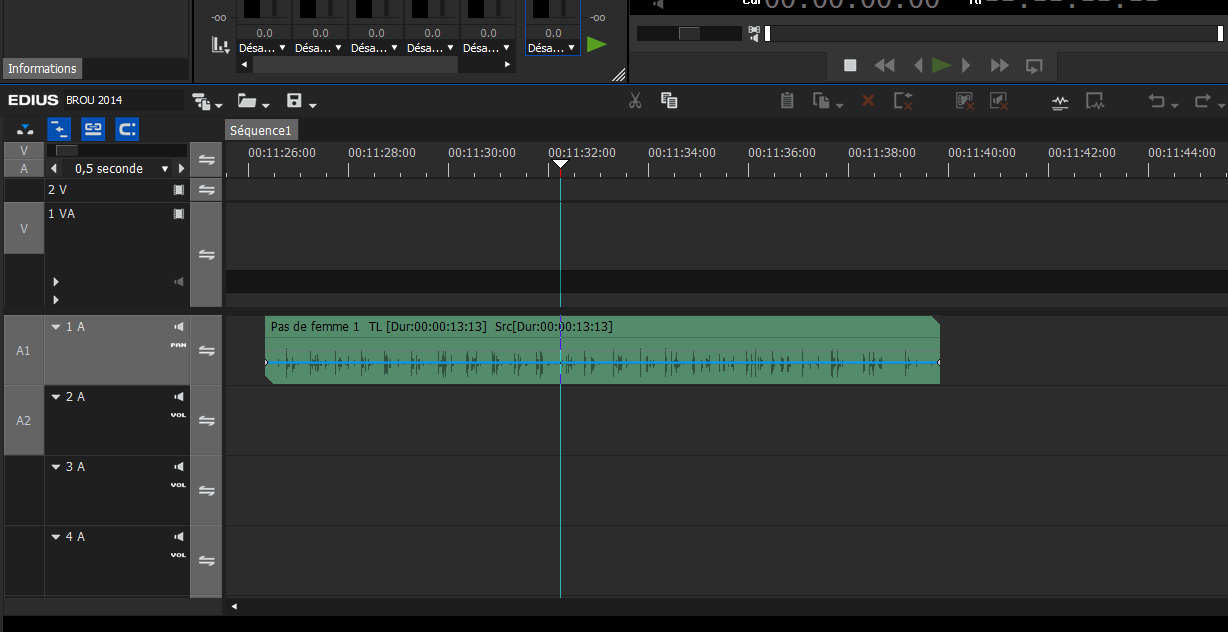The height and width of the screenshot is (632, 1228).
Task: Click the Copy icon beside the scissors
Action: (x=670, y=101)
